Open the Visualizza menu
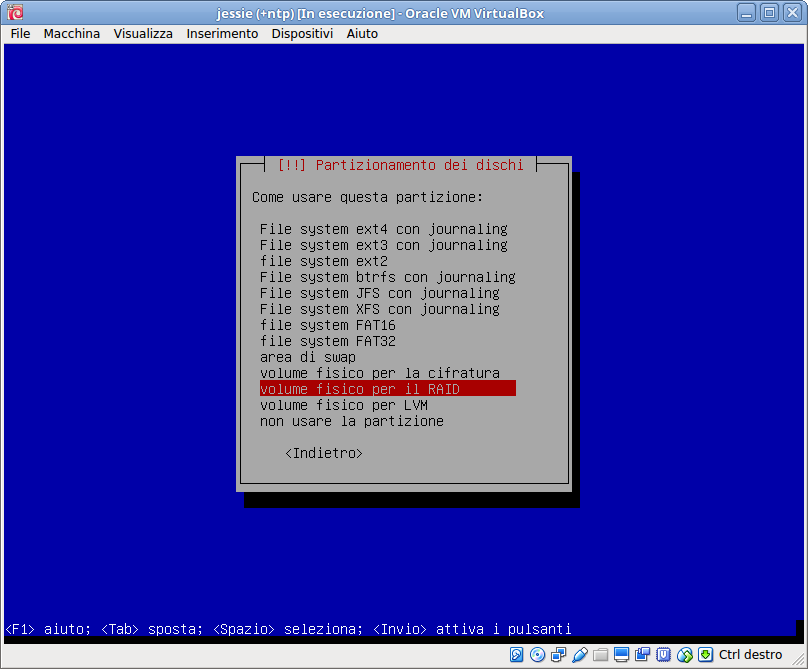 click(x=143, y=34)
